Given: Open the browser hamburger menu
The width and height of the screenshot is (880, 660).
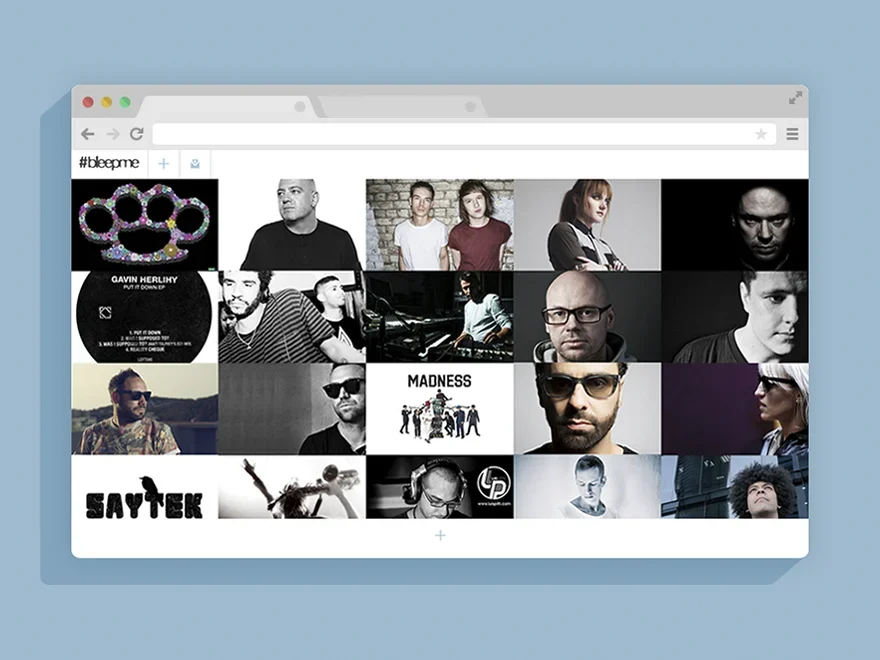Looking at the screenshot, I should (792, 134).
